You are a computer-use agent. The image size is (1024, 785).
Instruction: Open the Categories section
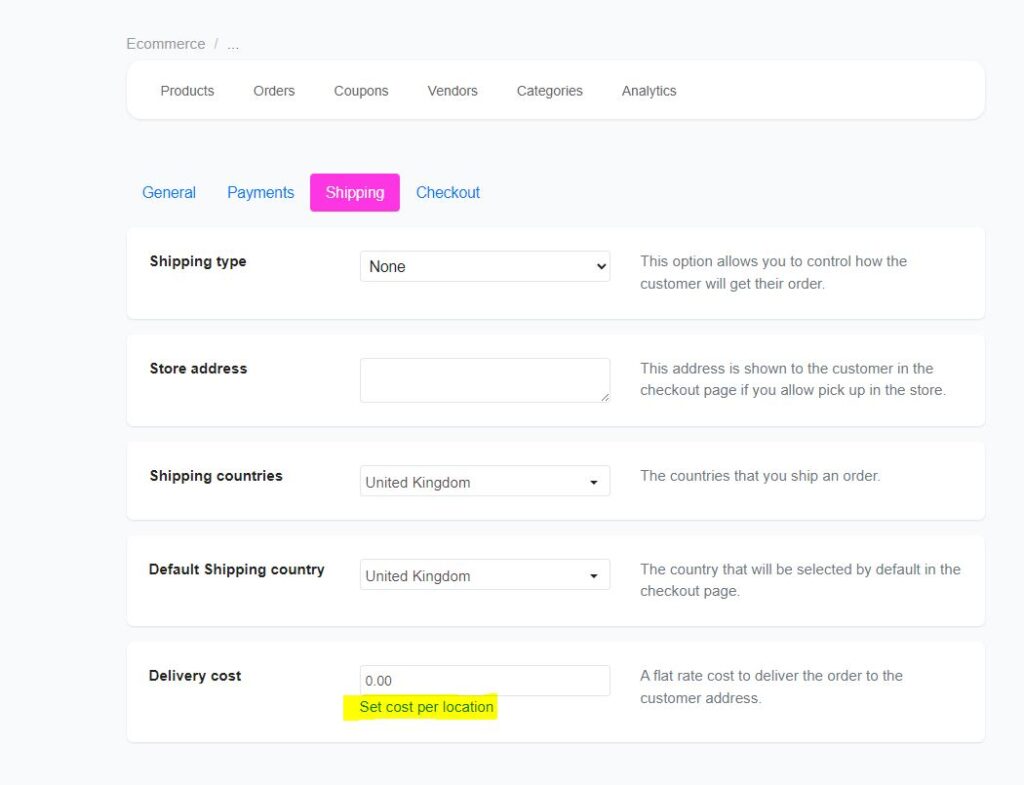click(x=549, y=91)
